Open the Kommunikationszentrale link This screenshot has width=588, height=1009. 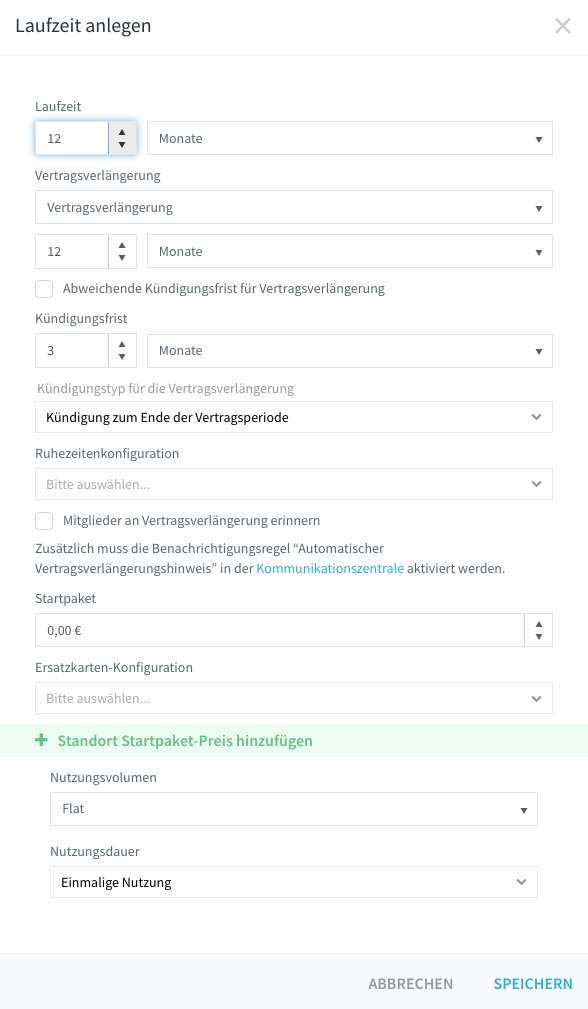pyautogui.click(x=330, y=568)
